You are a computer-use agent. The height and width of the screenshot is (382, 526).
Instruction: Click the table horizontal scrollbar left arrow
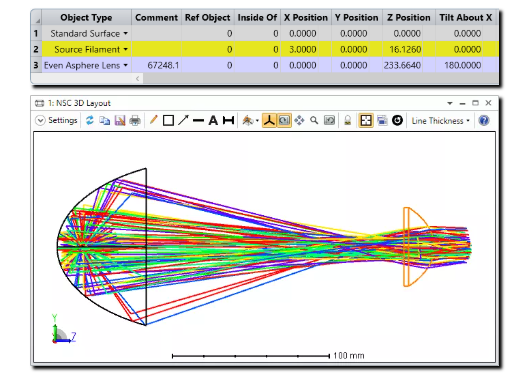click(x=138, y=78)
